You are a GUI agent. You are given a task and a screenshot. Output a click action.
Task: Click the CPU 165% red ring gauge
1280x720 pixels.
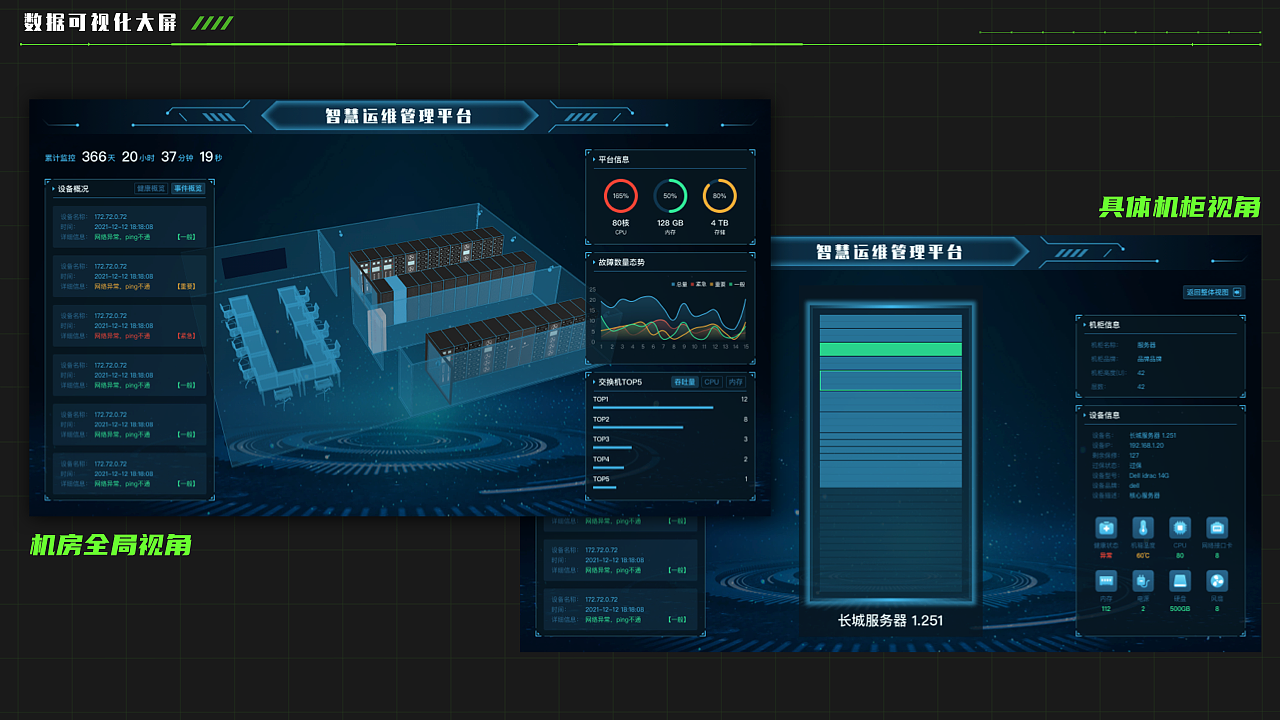tap(620, 196)
